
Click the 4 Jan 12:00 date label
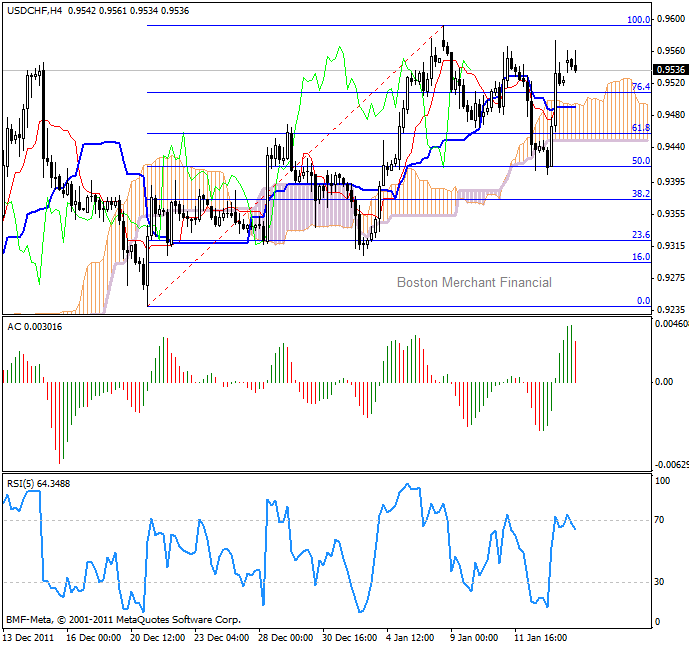[410, 638]
